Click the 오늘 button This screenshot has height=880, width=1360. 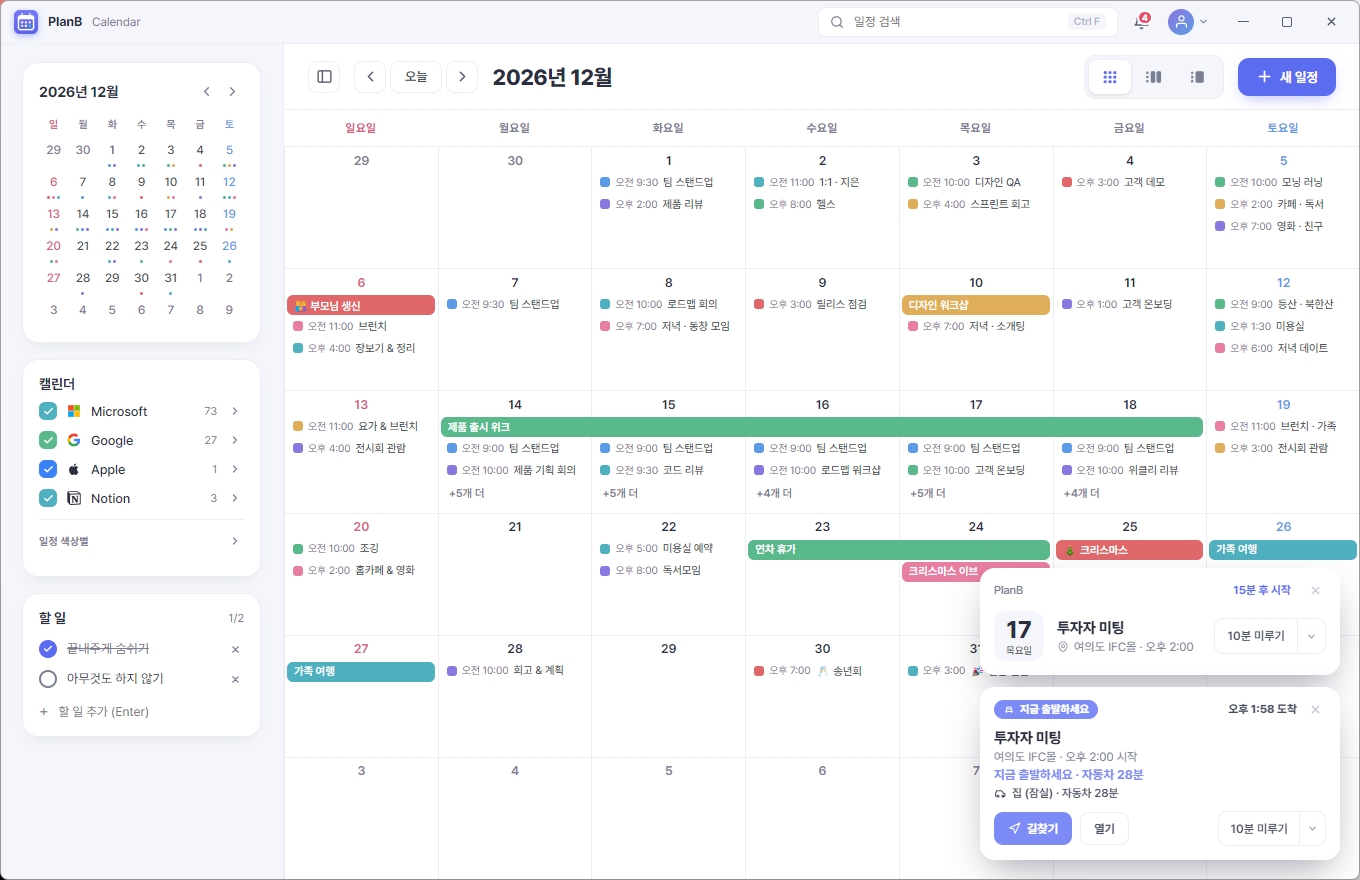(416, 77)
